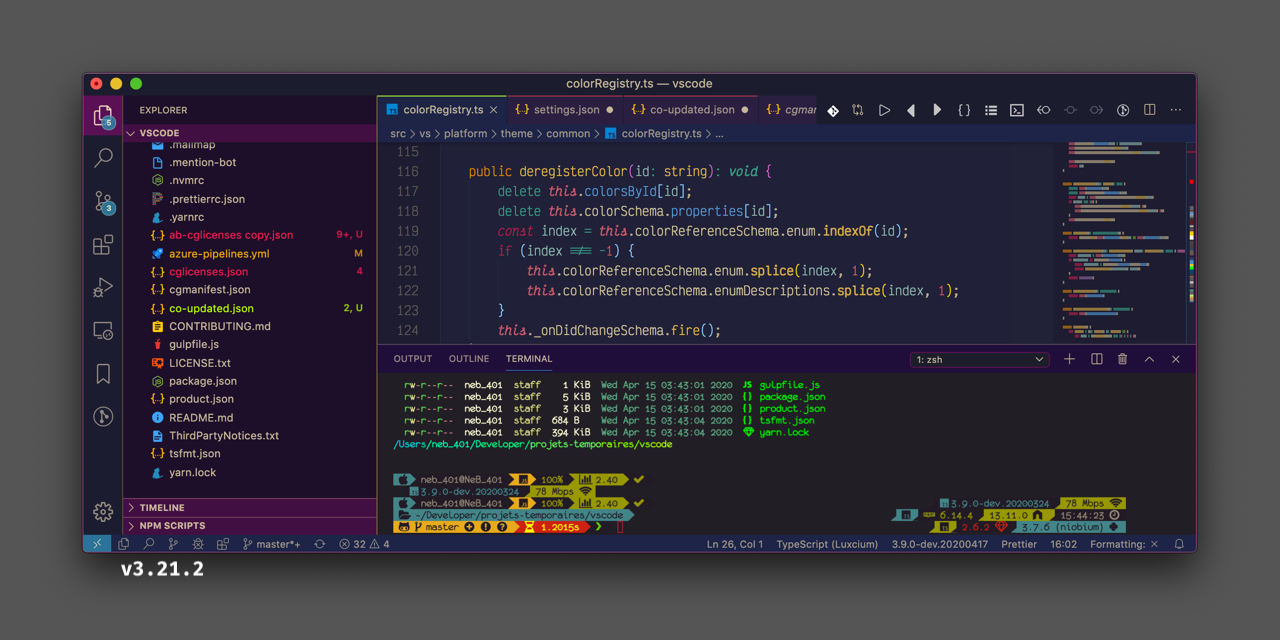Click the Run play icon in editor toolbar
The image size is (1280, 640).
[884, 110]
